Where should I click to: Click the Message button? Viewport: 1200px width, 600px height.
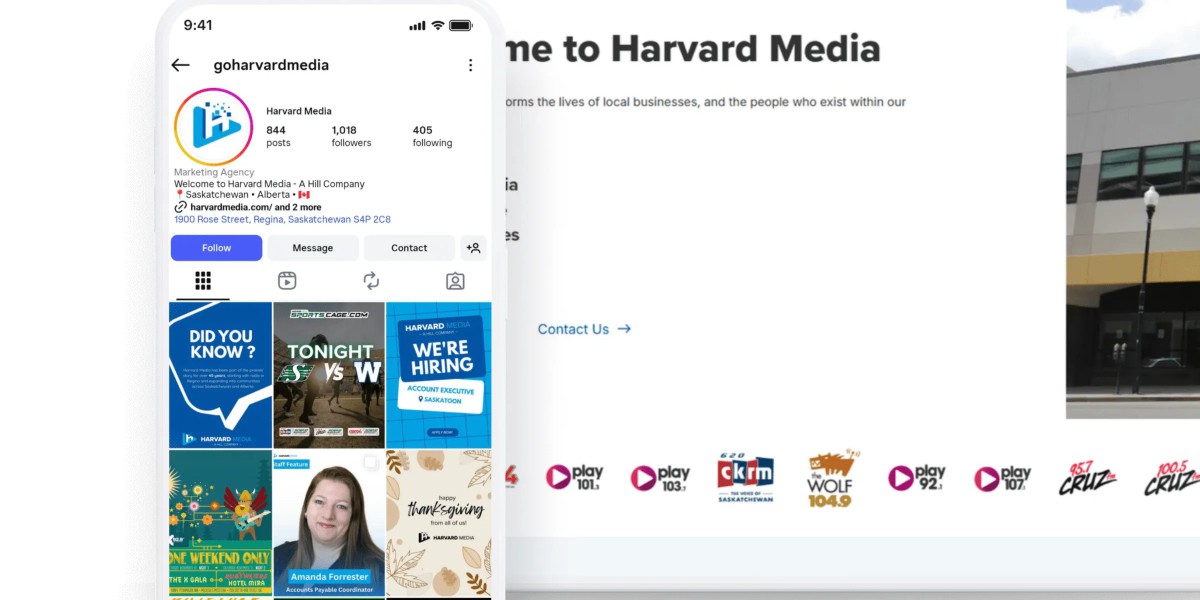pos(313,248)
